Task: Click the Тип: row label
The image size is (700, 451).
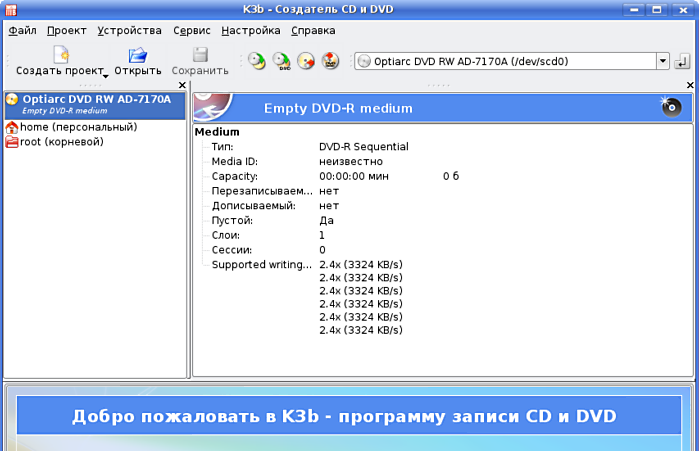Action: [x=222, y=147]
